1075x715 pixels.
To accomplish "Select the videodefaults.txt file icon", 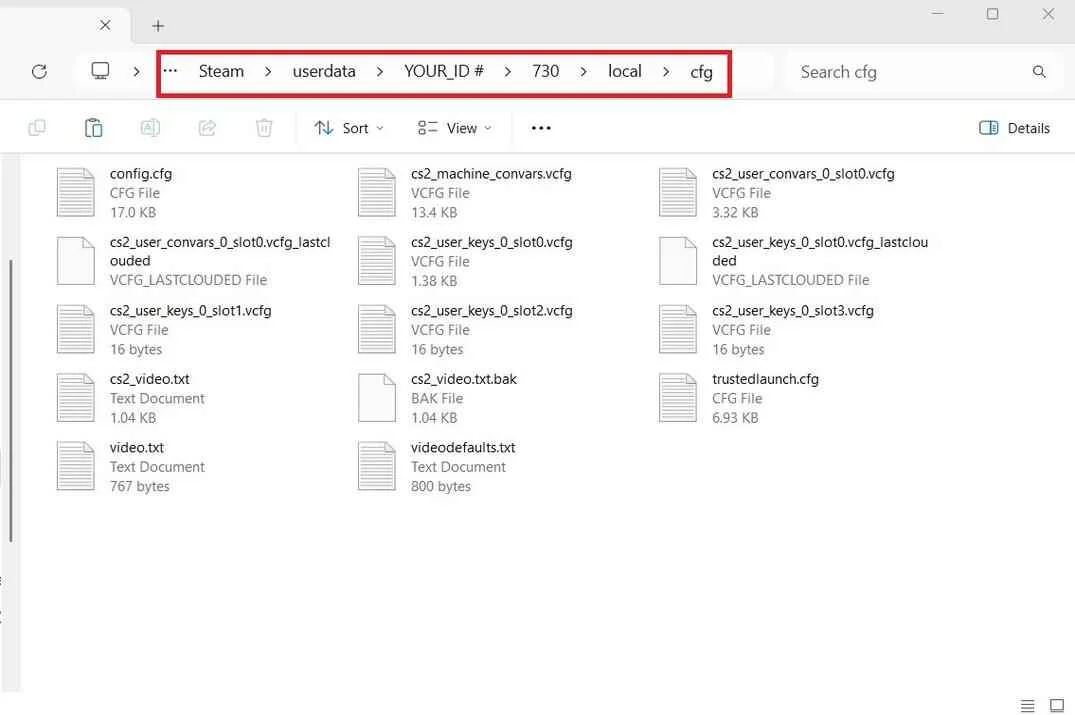I will point(376,466).
